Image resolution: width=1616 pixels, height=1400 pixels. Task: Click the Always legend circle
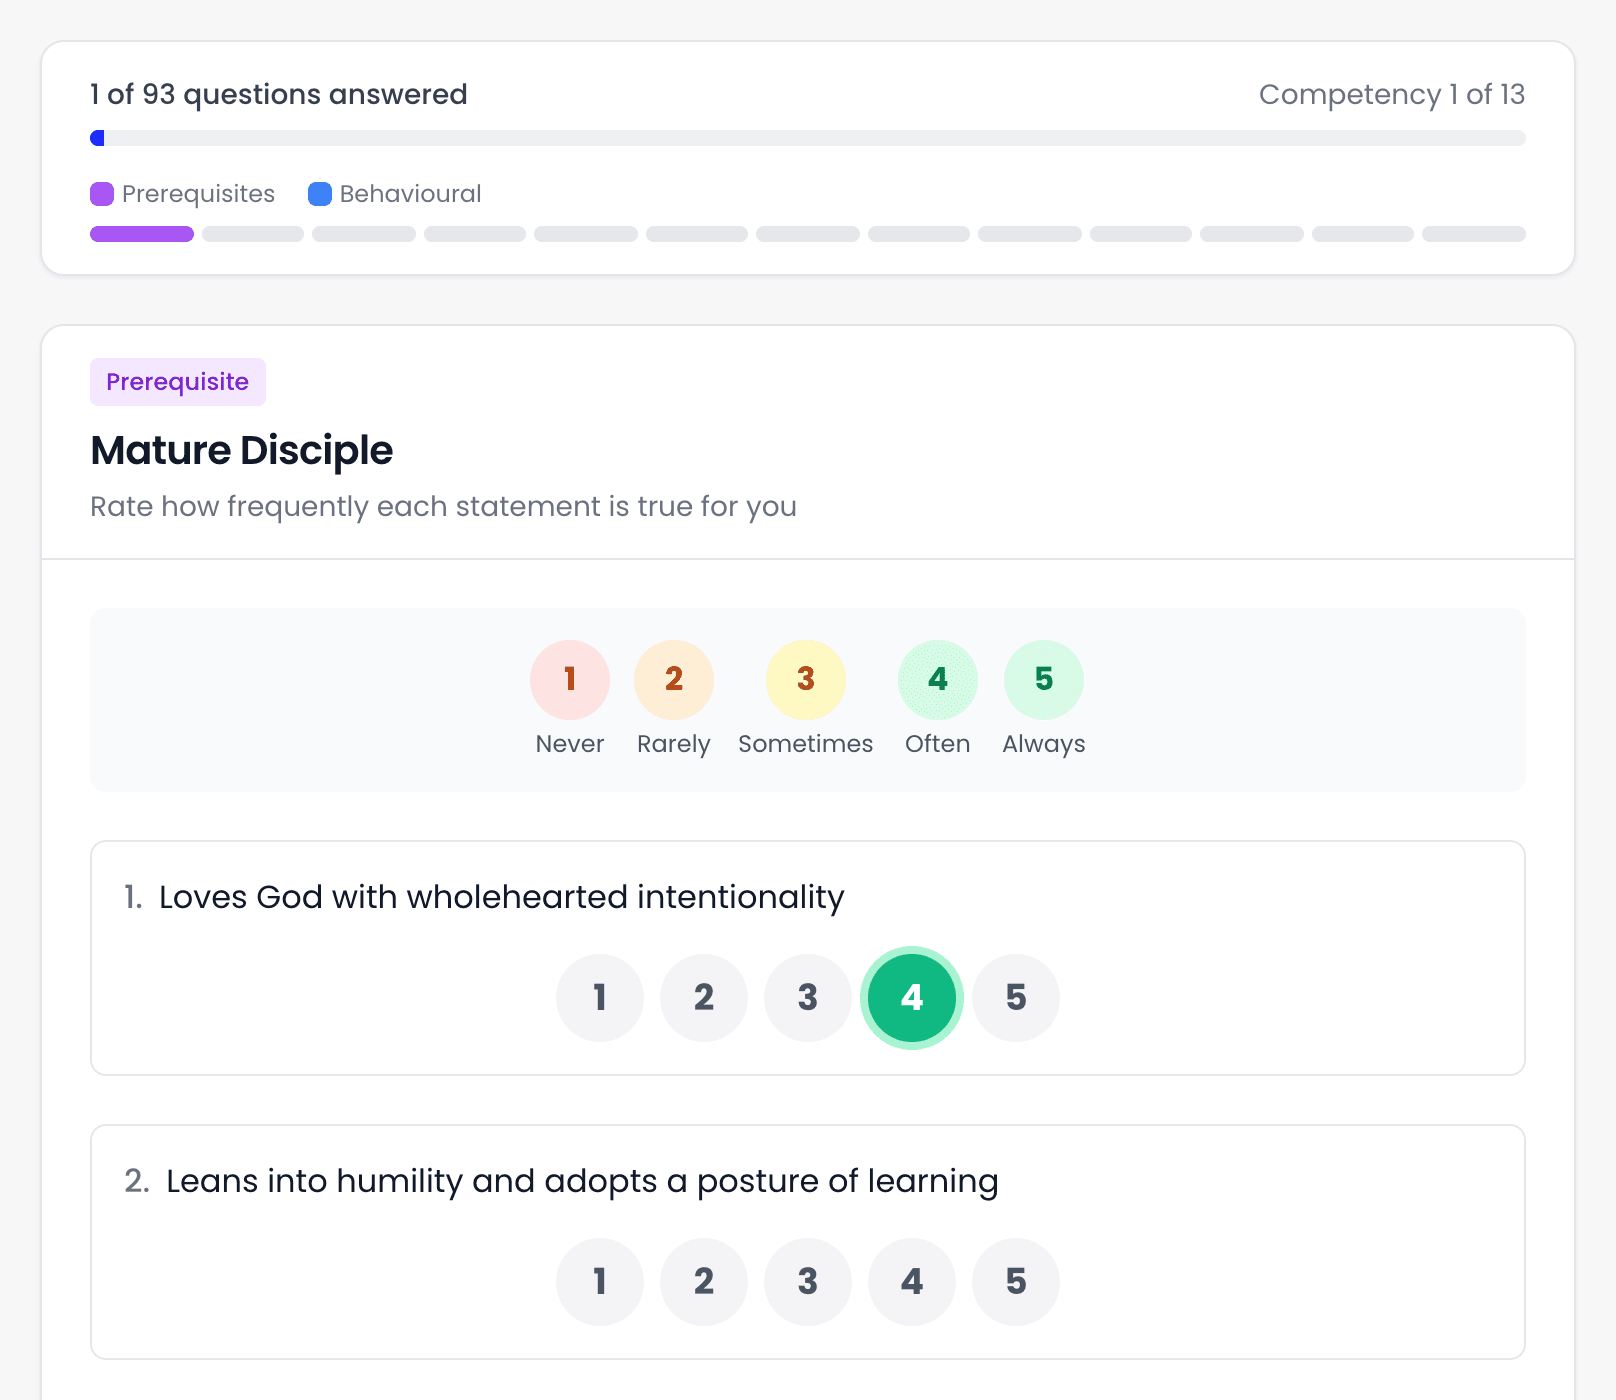1044,680
